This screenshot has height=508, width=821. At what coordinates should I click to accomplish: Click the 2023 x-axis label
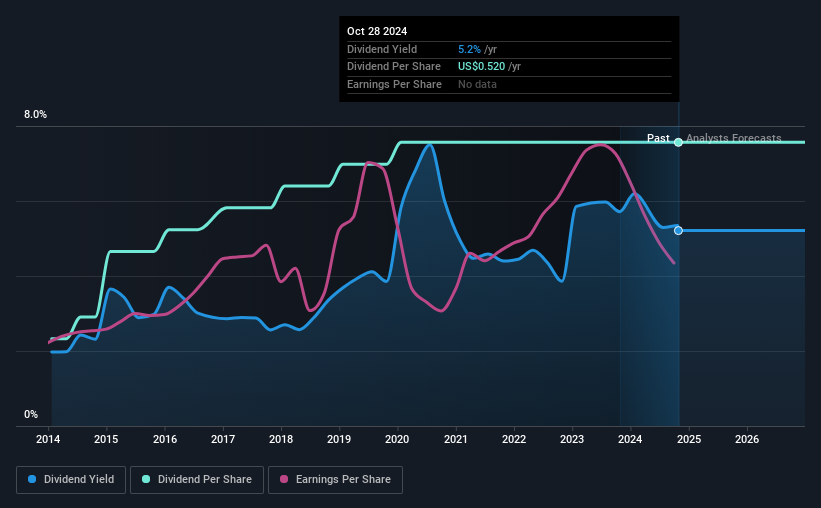[572, 439]
